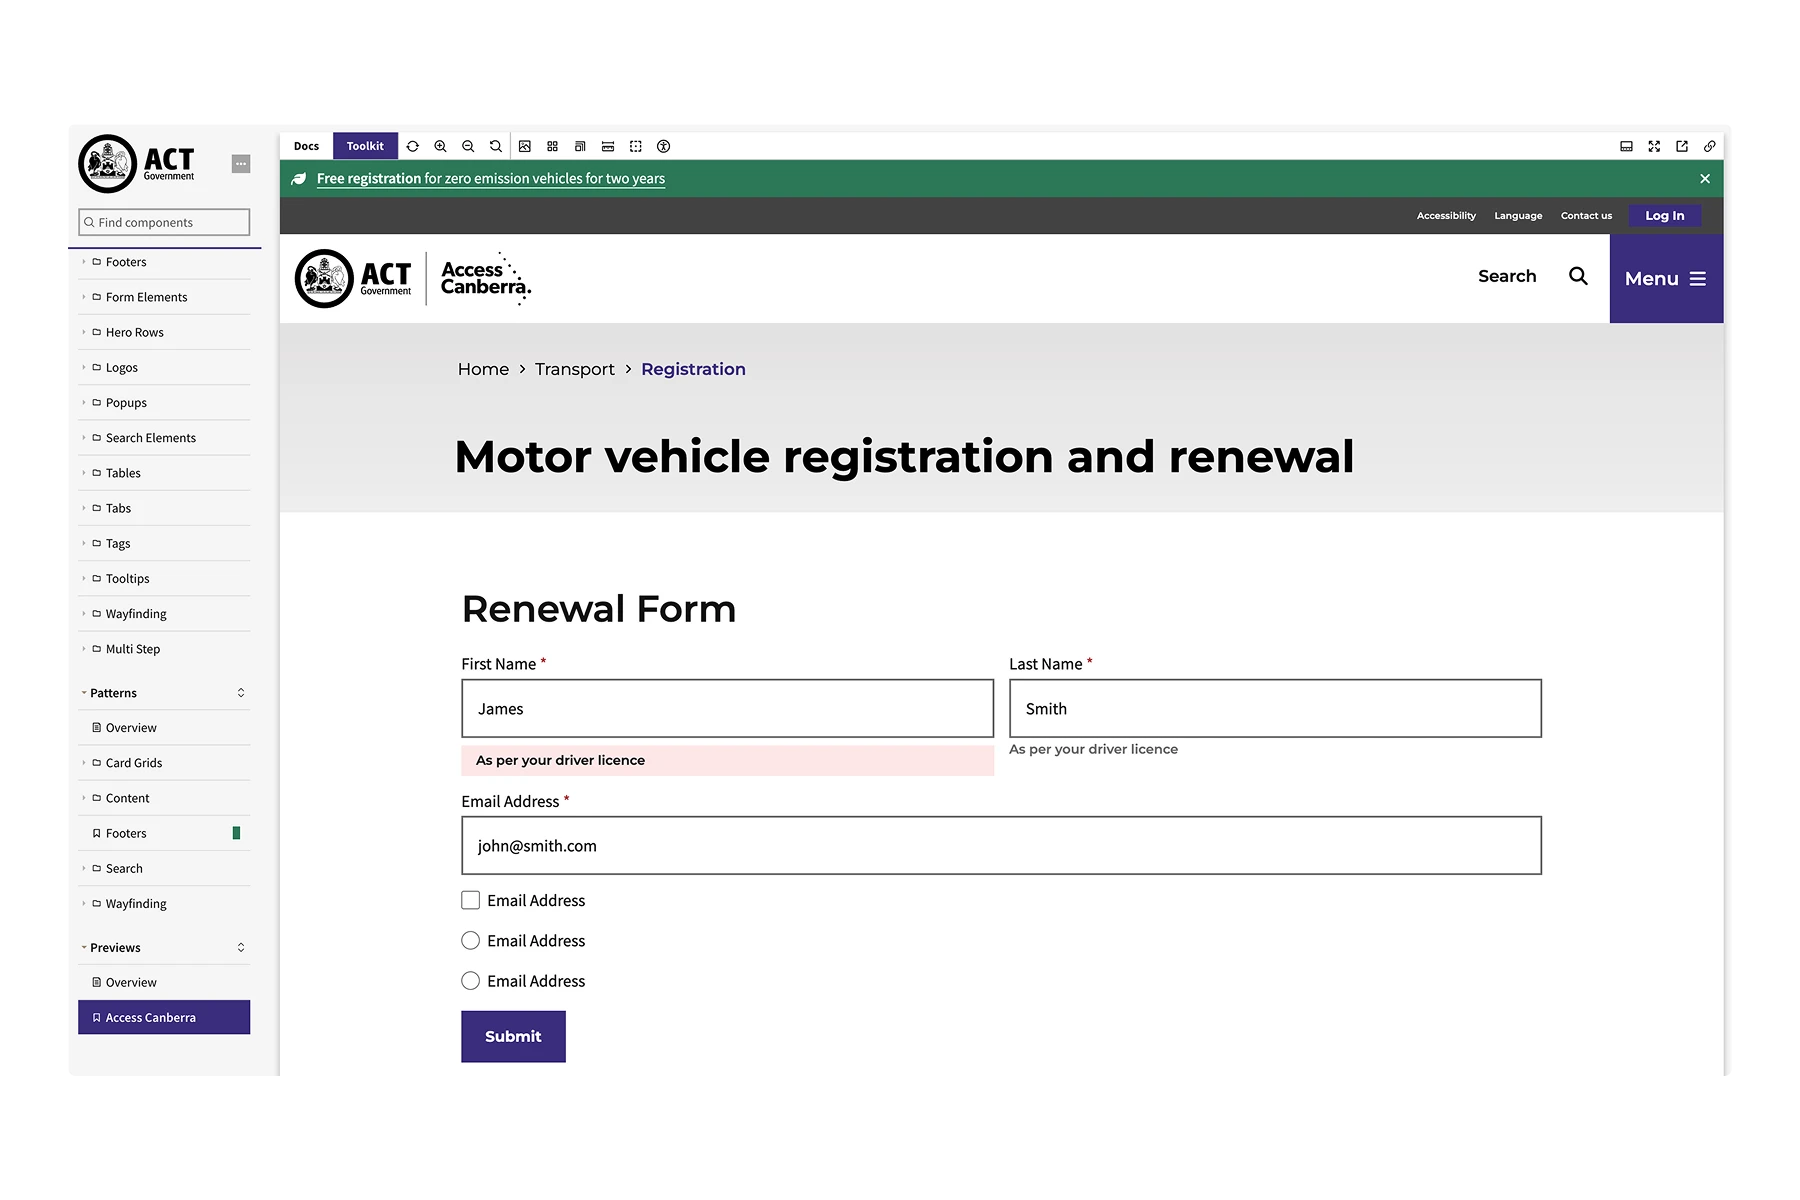Switch to the Docs tab
The width and height of the screenshot is (1800, 1200).
click(306, 146)
